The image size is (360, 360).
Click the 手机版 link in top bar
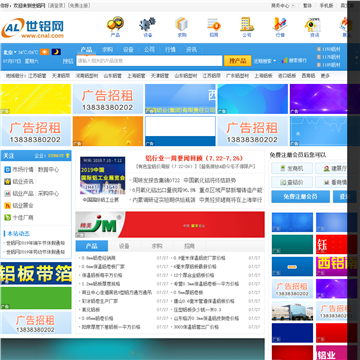pyautogui.click(x=326, y=6)
